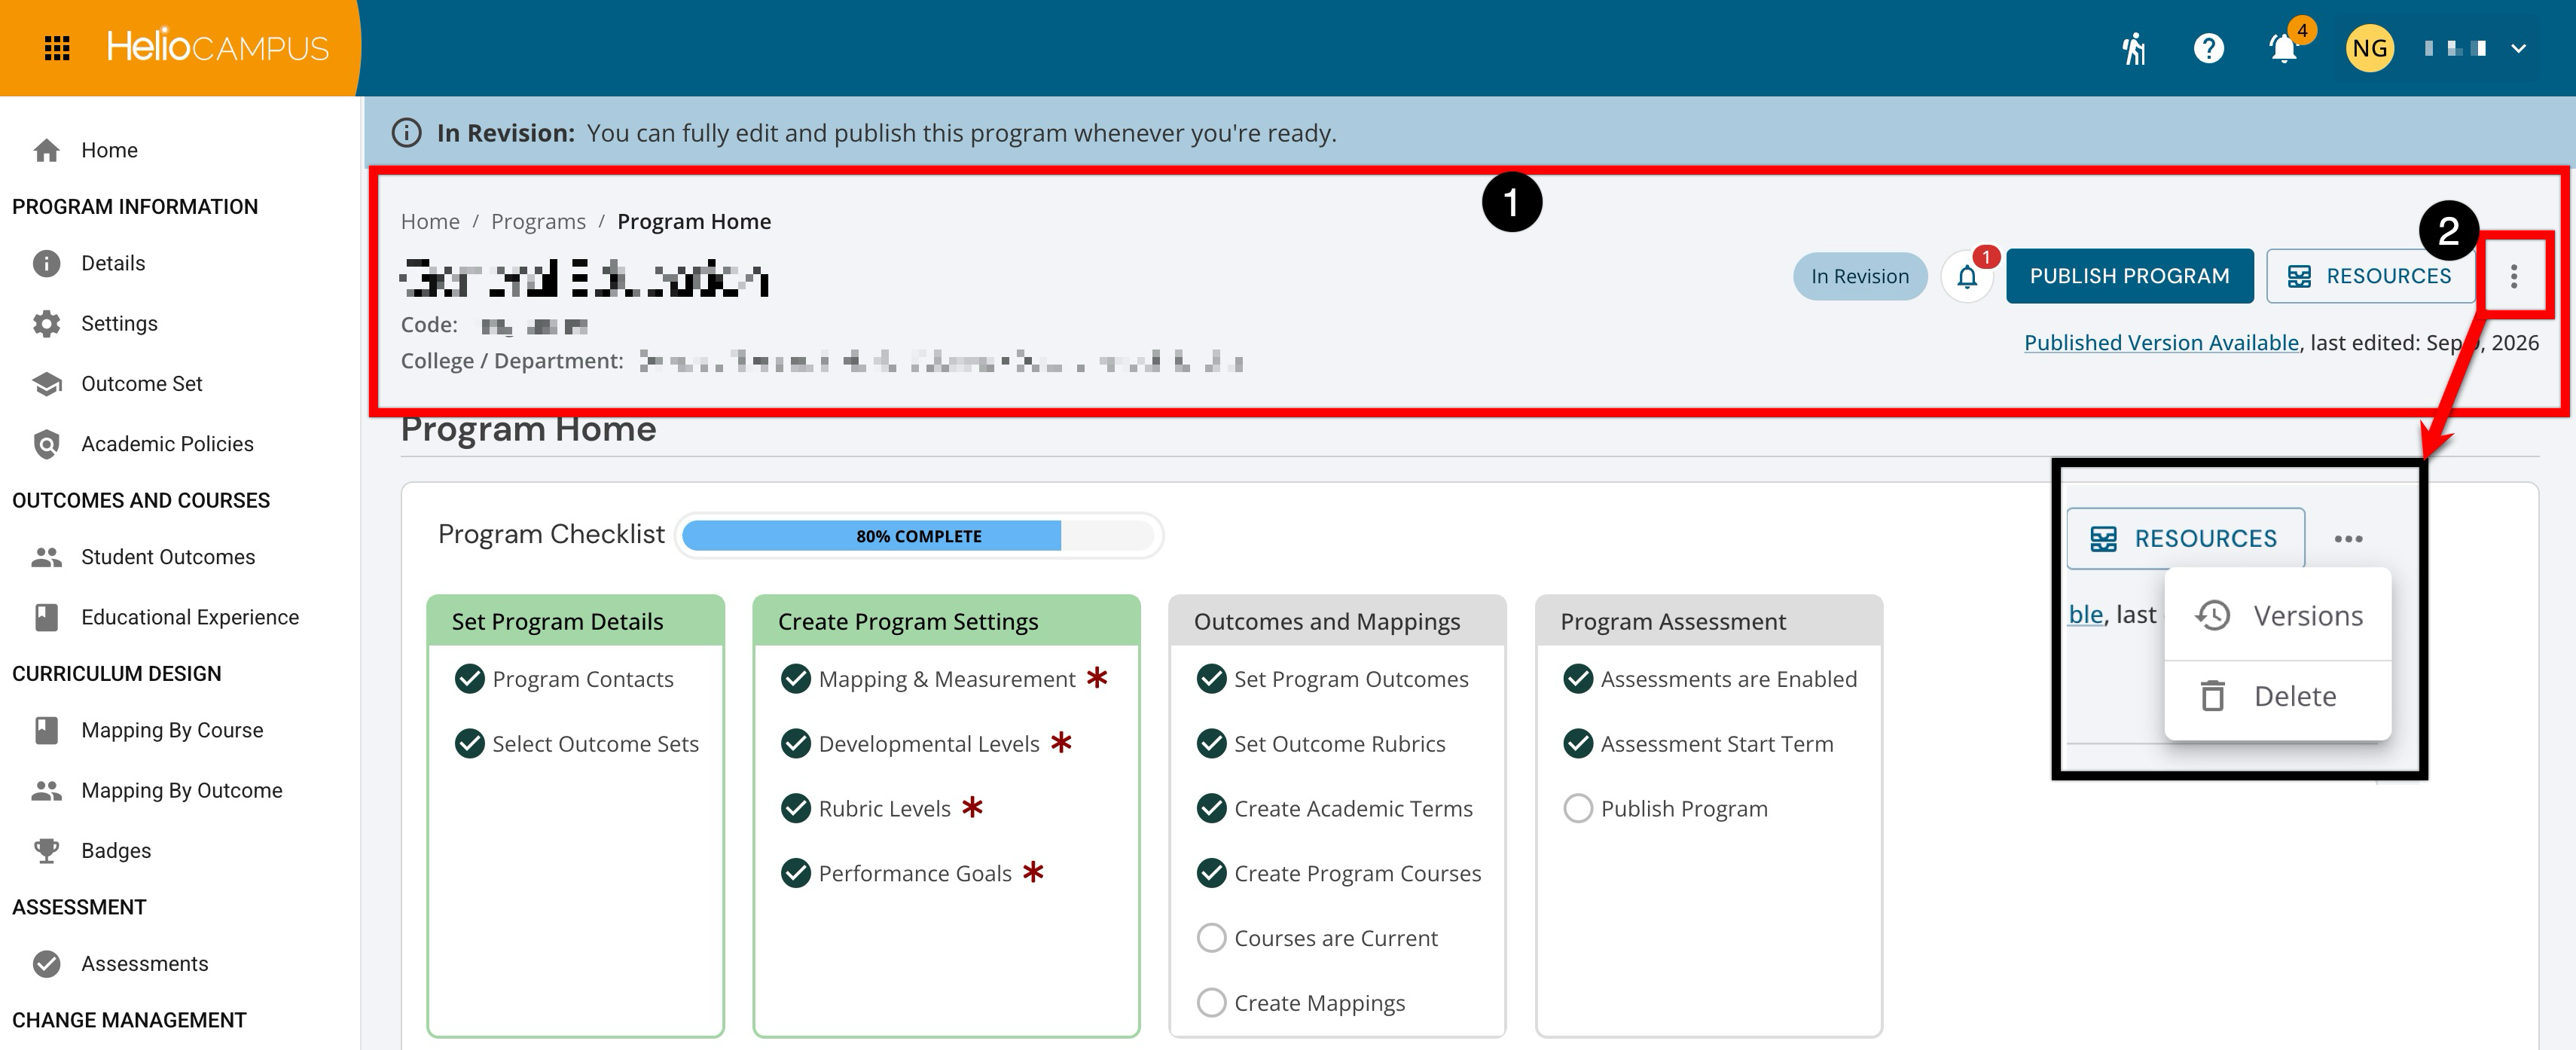
Task: Open Set Outcome Rubrics checklist item
Action: click(1321, 744)
